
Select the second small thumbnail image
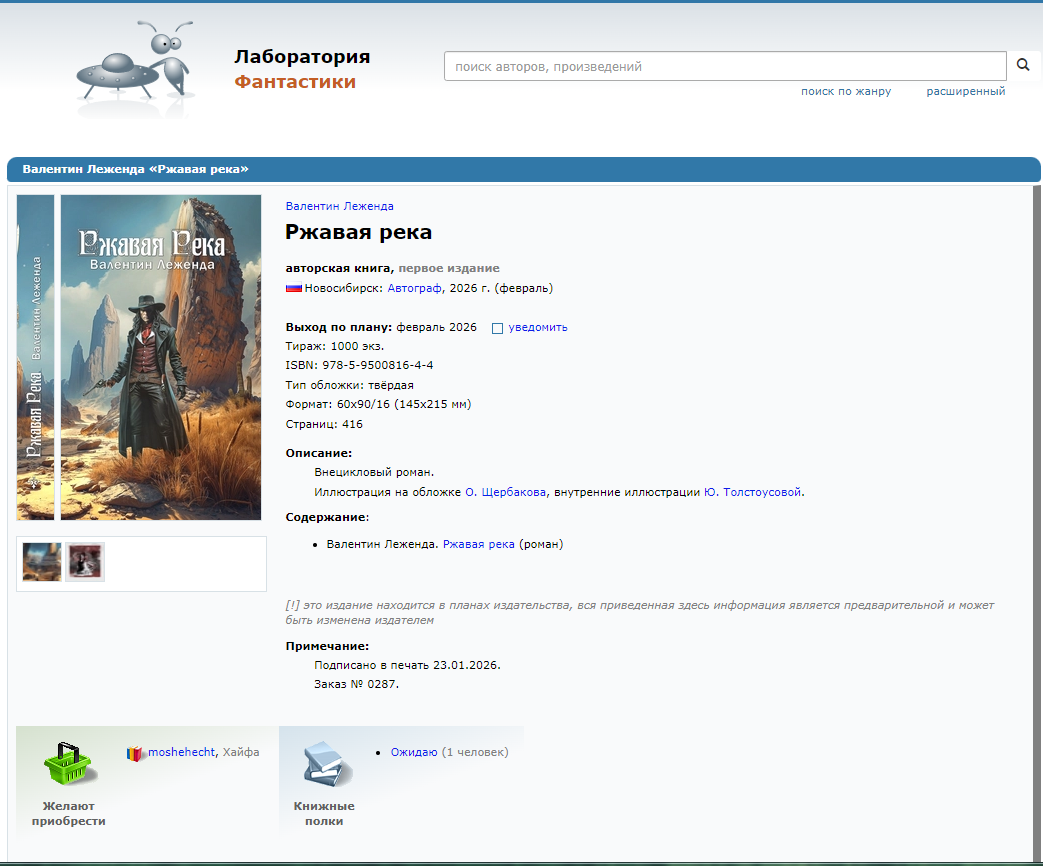[x=85, y=562]
